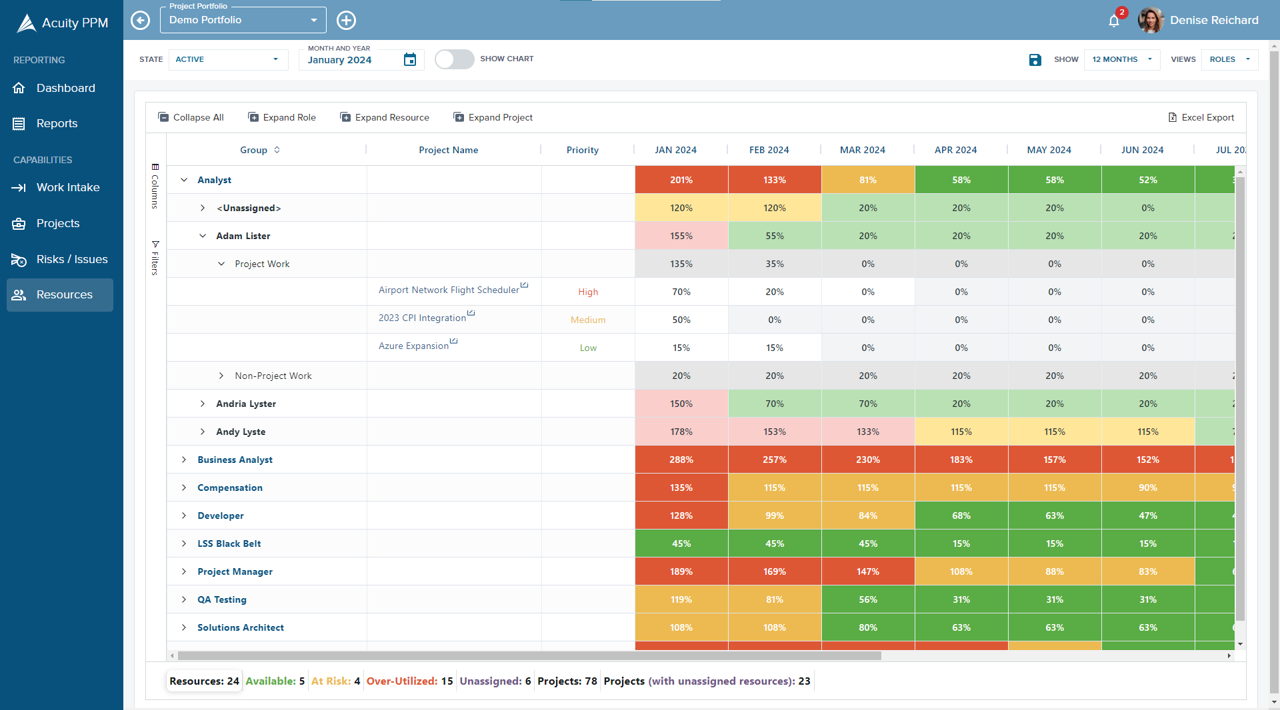The width and height of the screenshot is (1280, 710).
Task: Open the Filters side panel
Action: [x=155, y=257]
